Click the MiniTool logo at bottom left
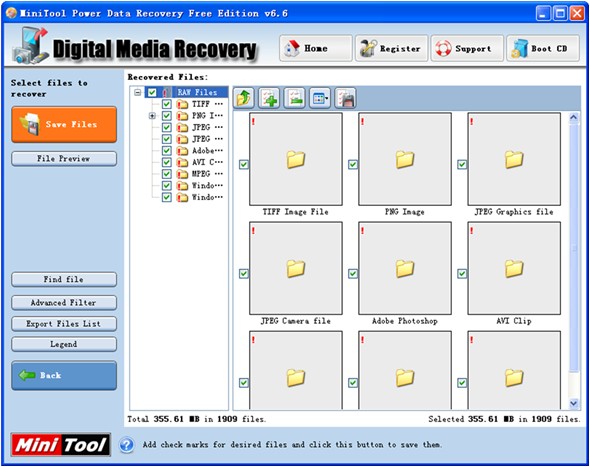 (61, 445)
